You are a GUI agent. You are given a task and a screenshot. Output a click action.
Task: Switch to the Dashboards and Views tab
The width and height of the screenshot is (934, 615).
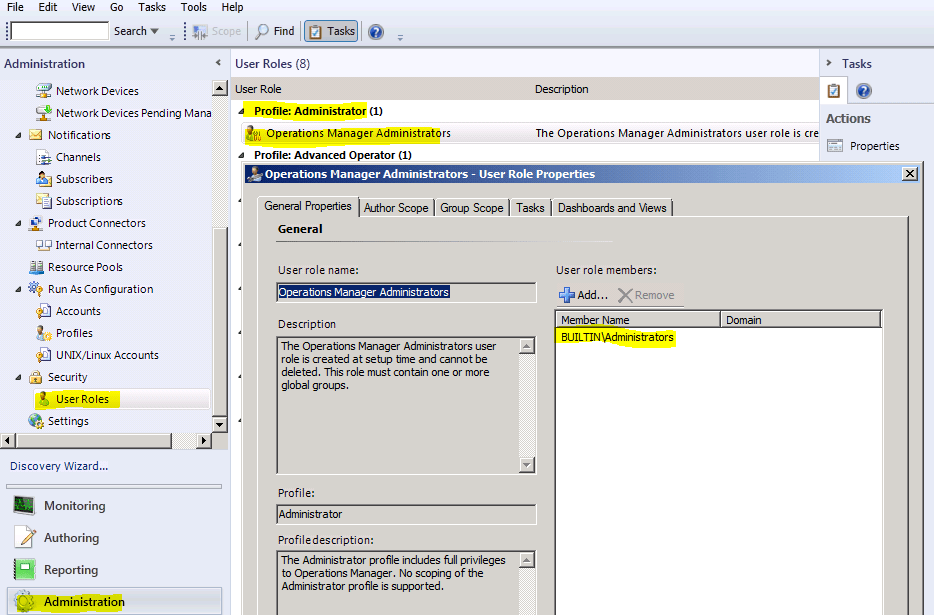pyautogui.click(x=612, y=208)
